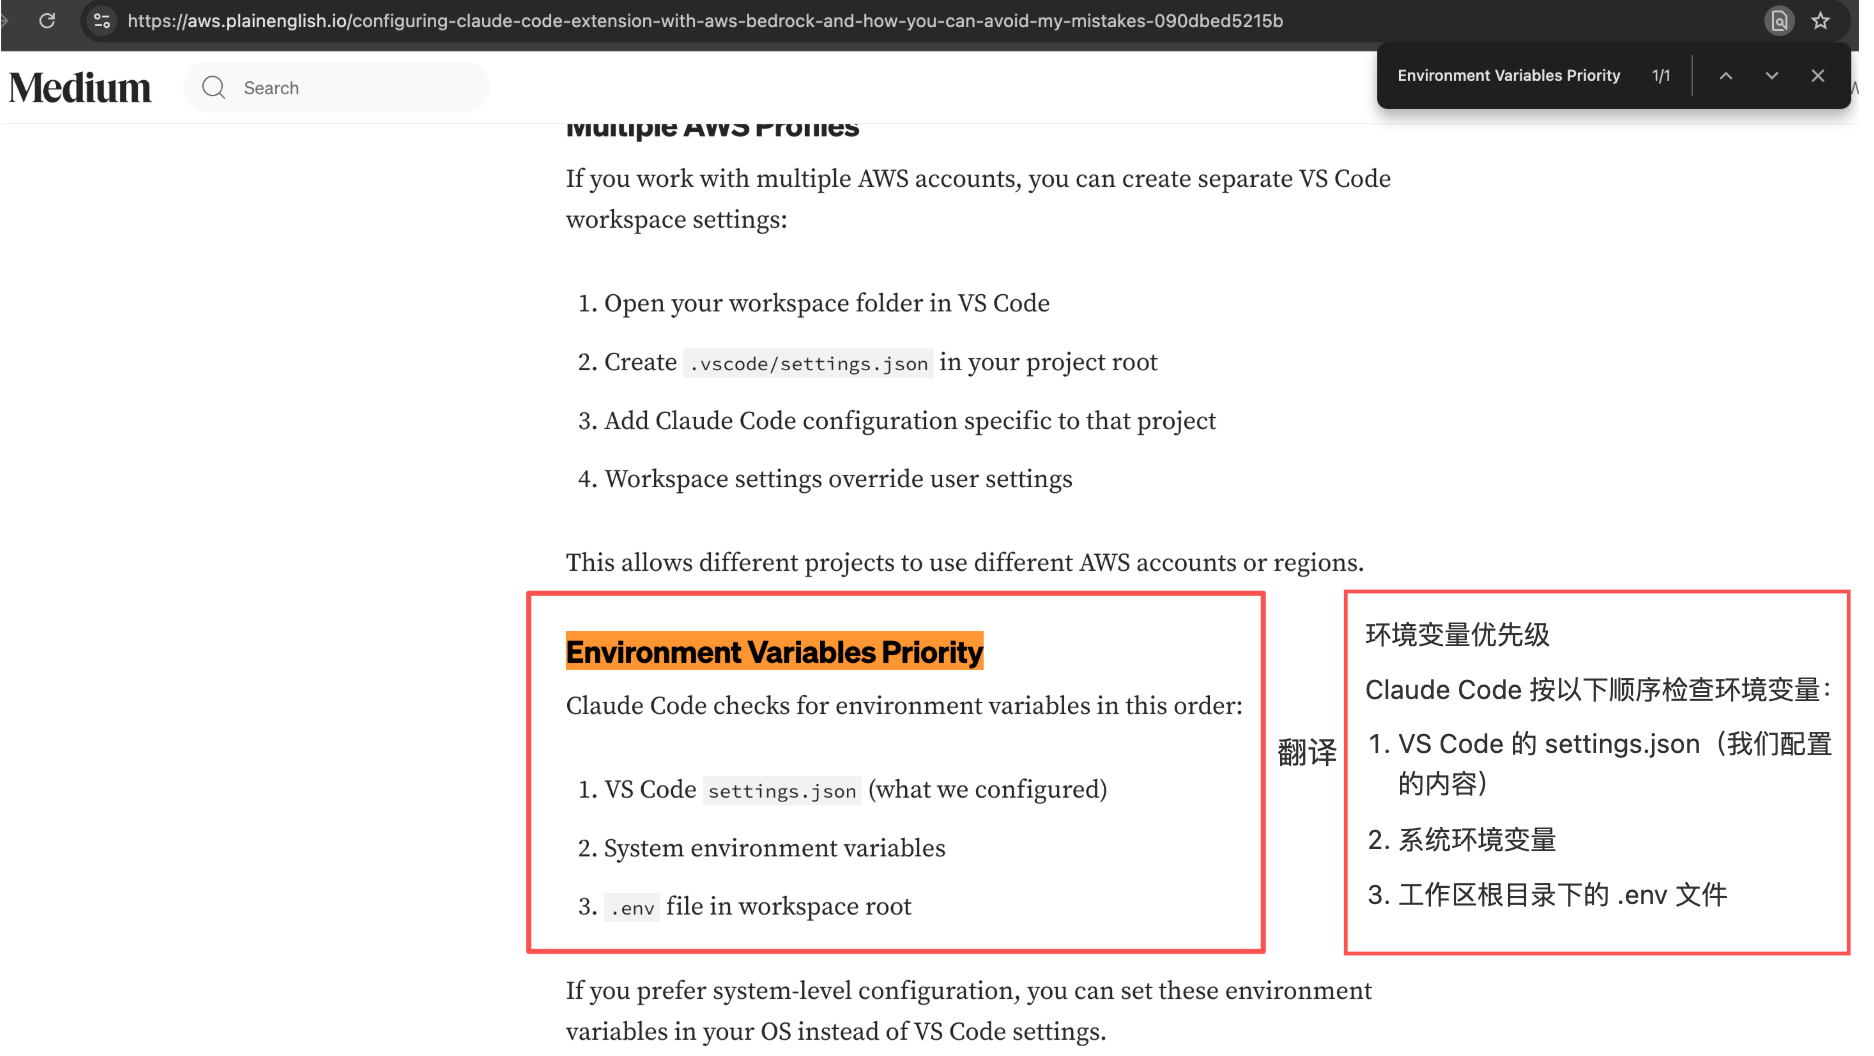Reload the page with the refresh icon
This screenshot has height=1056, width=1874.
(47, 20)
